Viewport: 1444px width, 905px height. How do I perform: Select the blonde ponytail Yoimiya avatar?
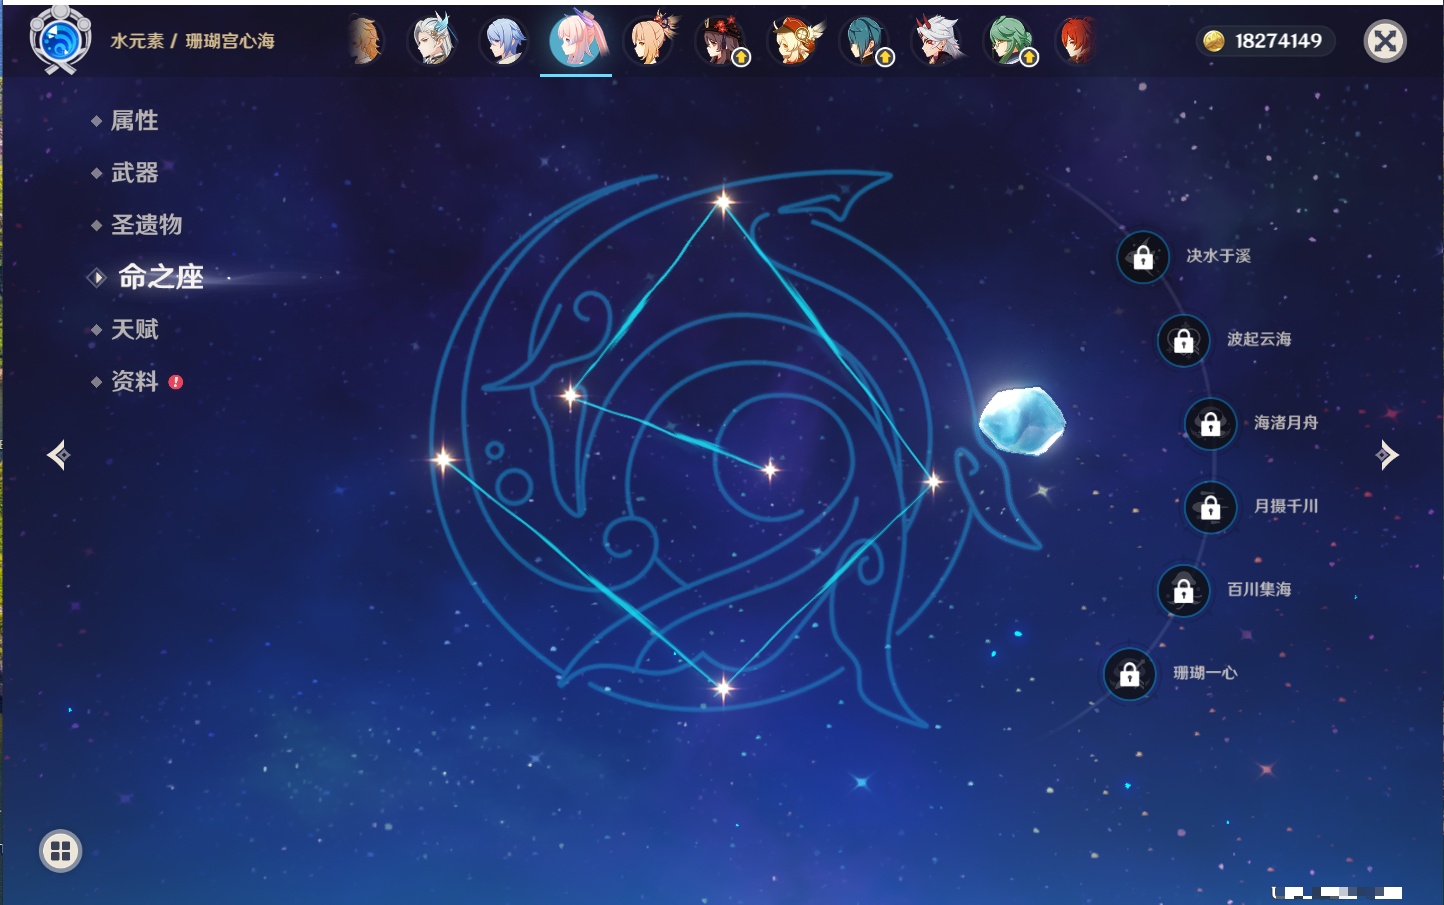click(650, 41)
